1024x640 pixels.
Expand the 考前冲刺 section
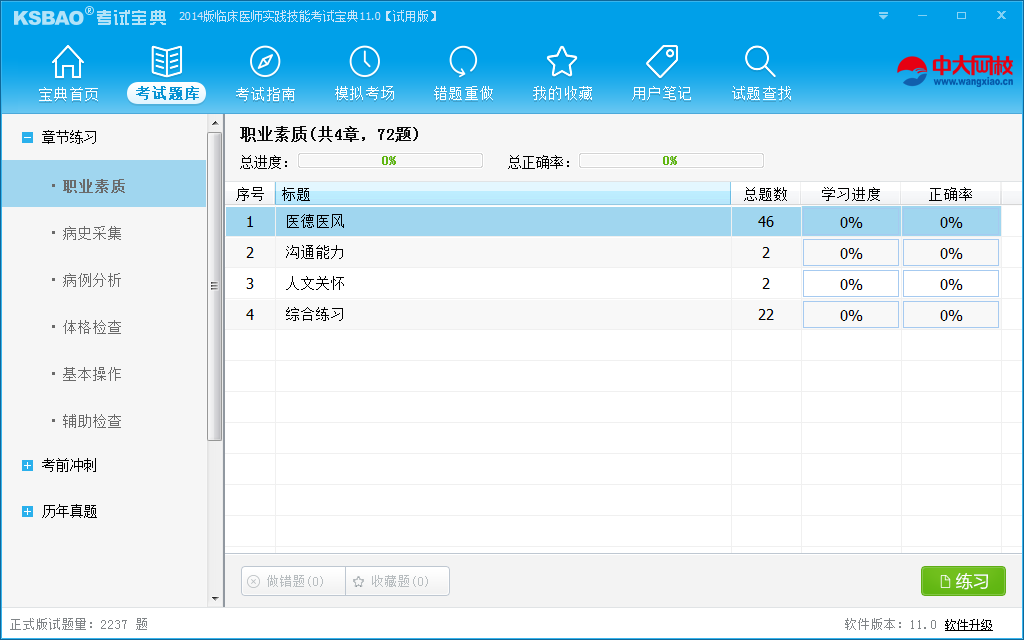pyautogui.click(x=27, y=464)
